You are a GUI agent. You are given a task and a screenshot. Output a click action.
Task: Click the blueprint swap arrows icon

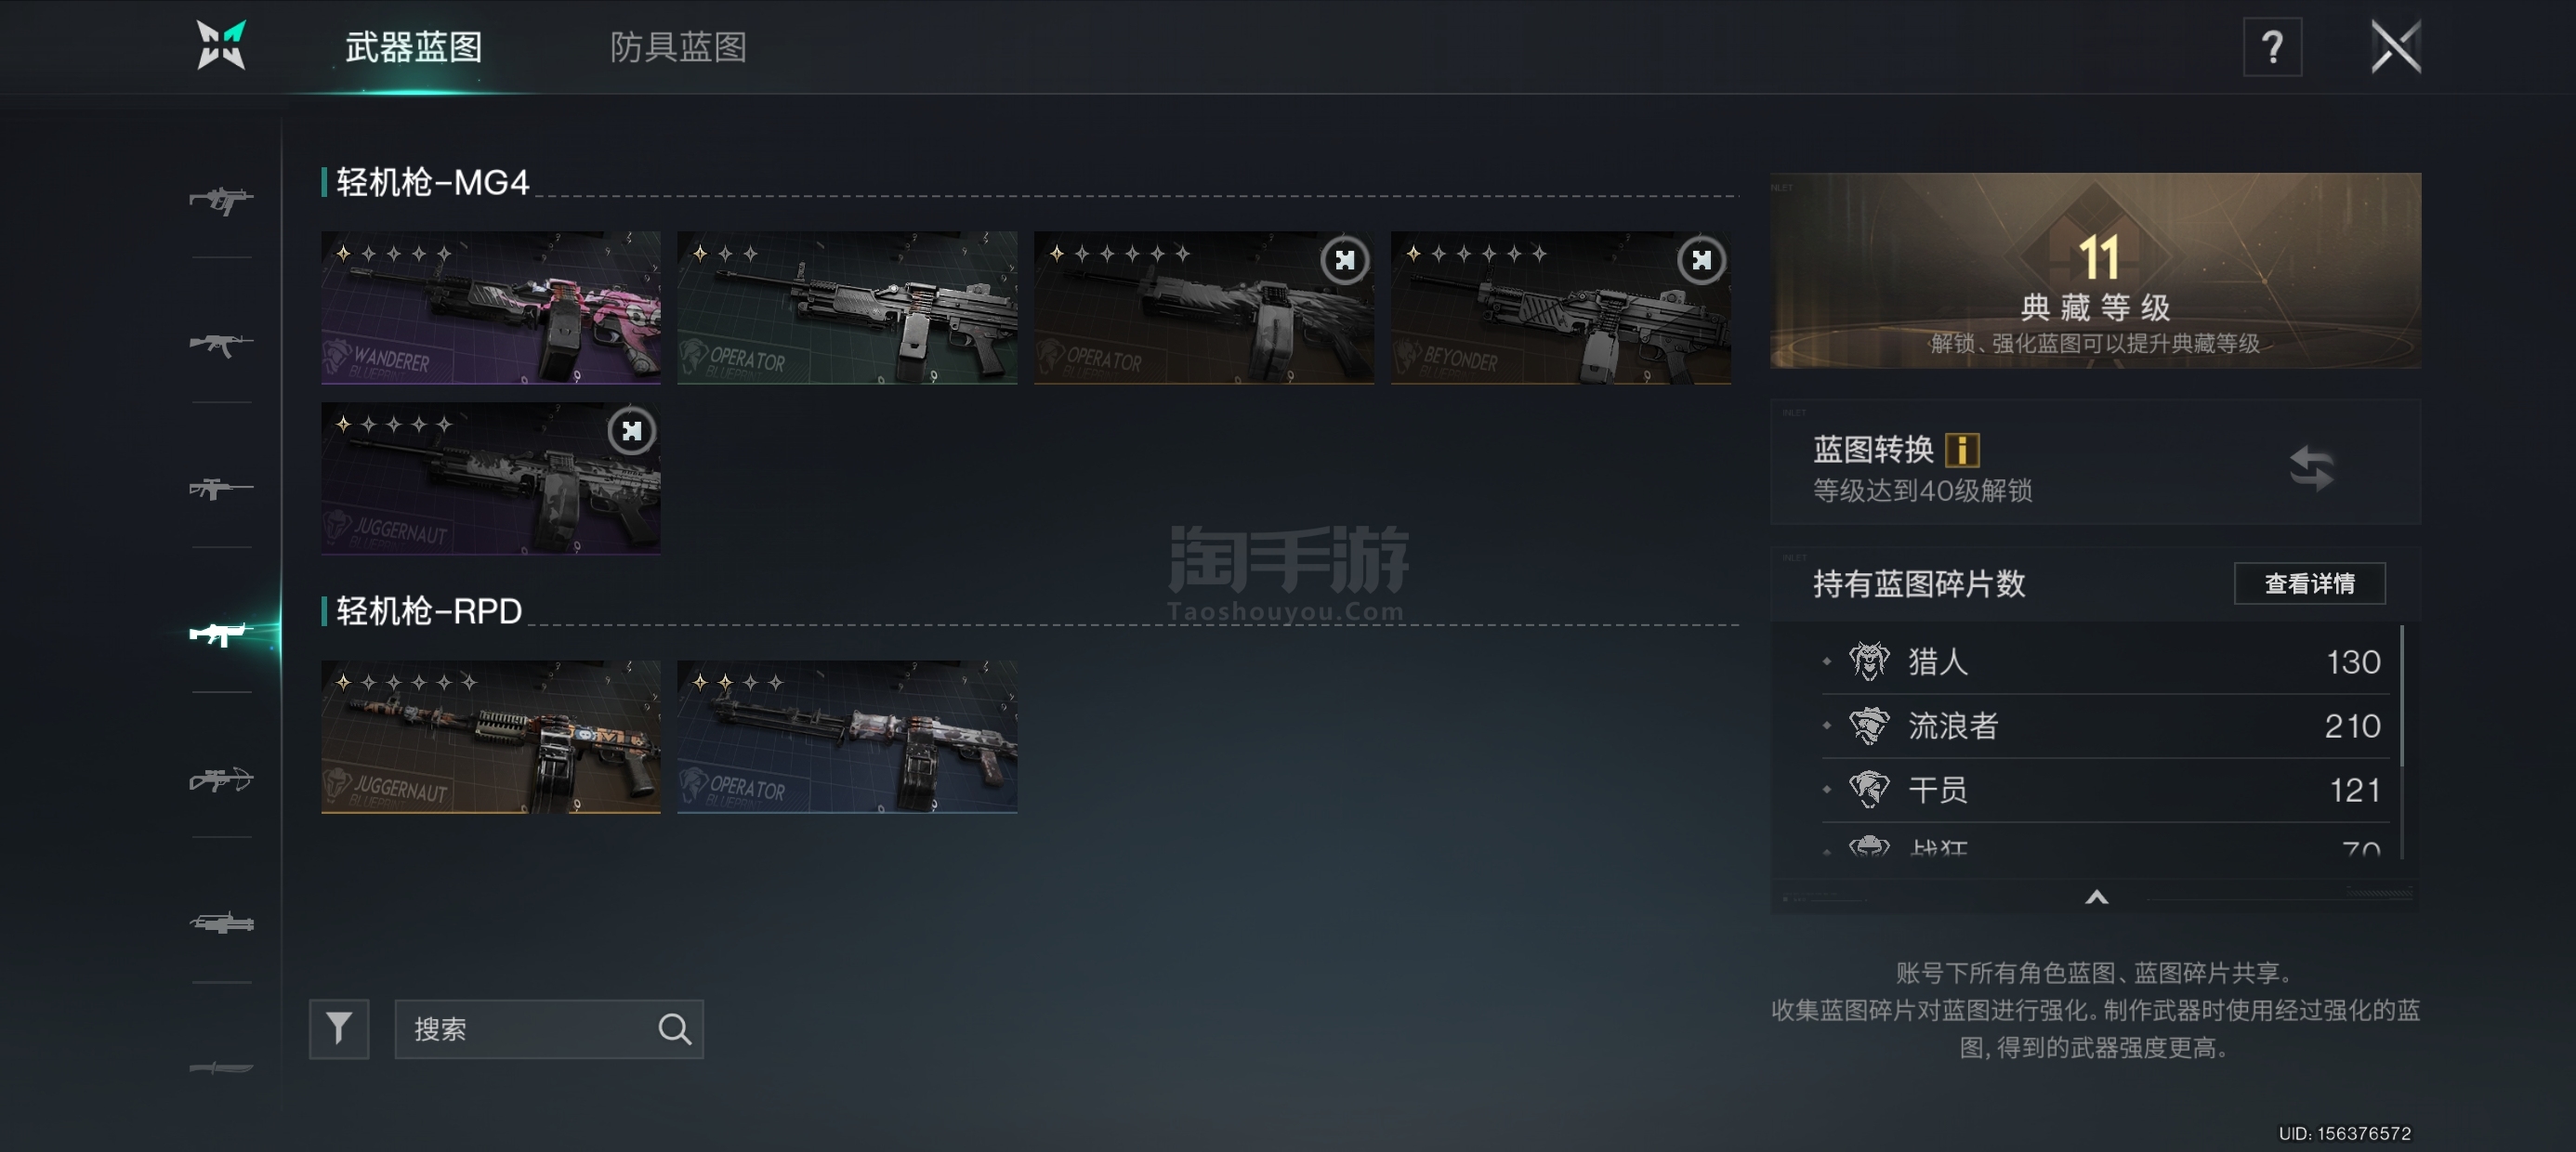(x=2311, y=467)
